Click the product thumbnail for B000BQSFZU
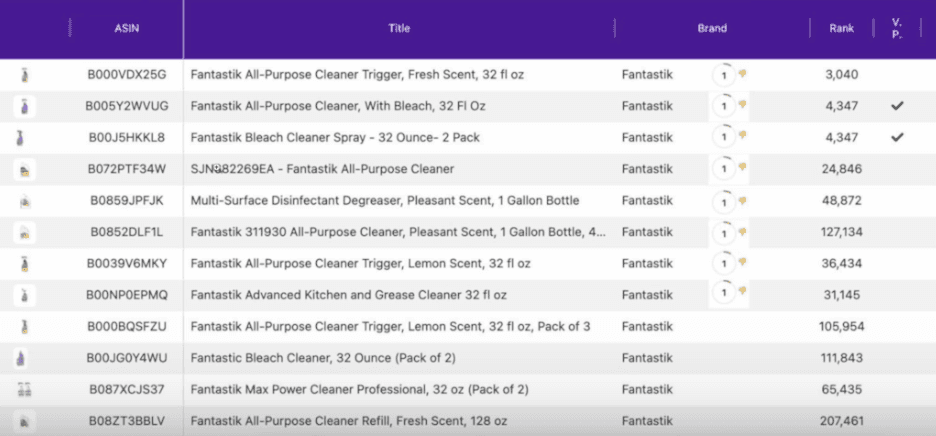Image resolution: width=936 pixels, height=436 pixels. click(24, 327)
